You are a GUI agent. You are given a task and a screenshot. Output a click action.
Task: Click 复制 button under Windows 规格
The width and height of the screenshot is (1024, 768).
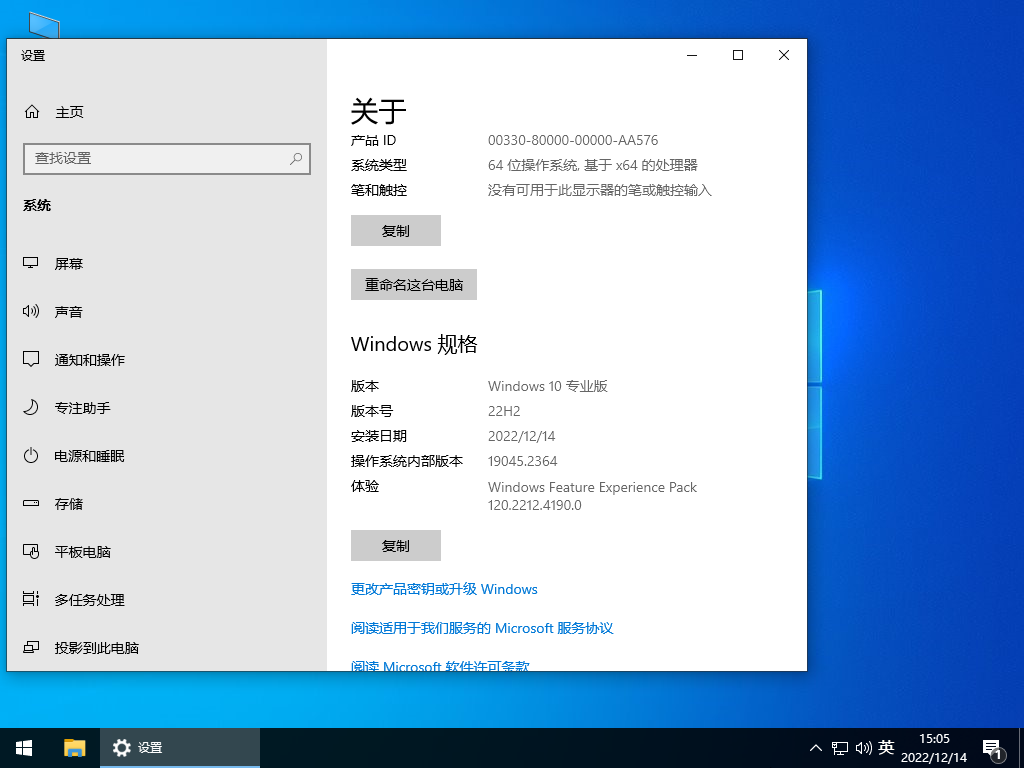[x=395, y=545]
